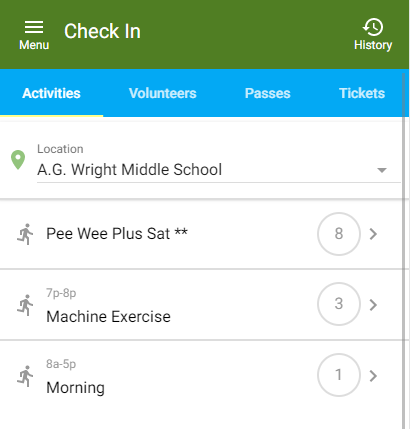Click the green location pin icon
The image size is (410, 429).
coord(18,160)
